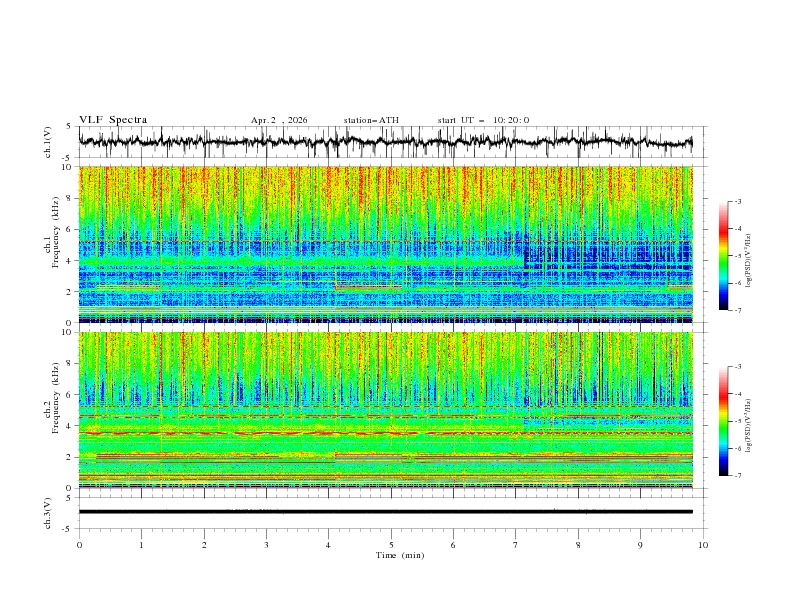The height and width of the screenshot is (612, 792).
Task: Click the "-5" tick on ch.3 voltage axis
Action: (x=68, y=529)
